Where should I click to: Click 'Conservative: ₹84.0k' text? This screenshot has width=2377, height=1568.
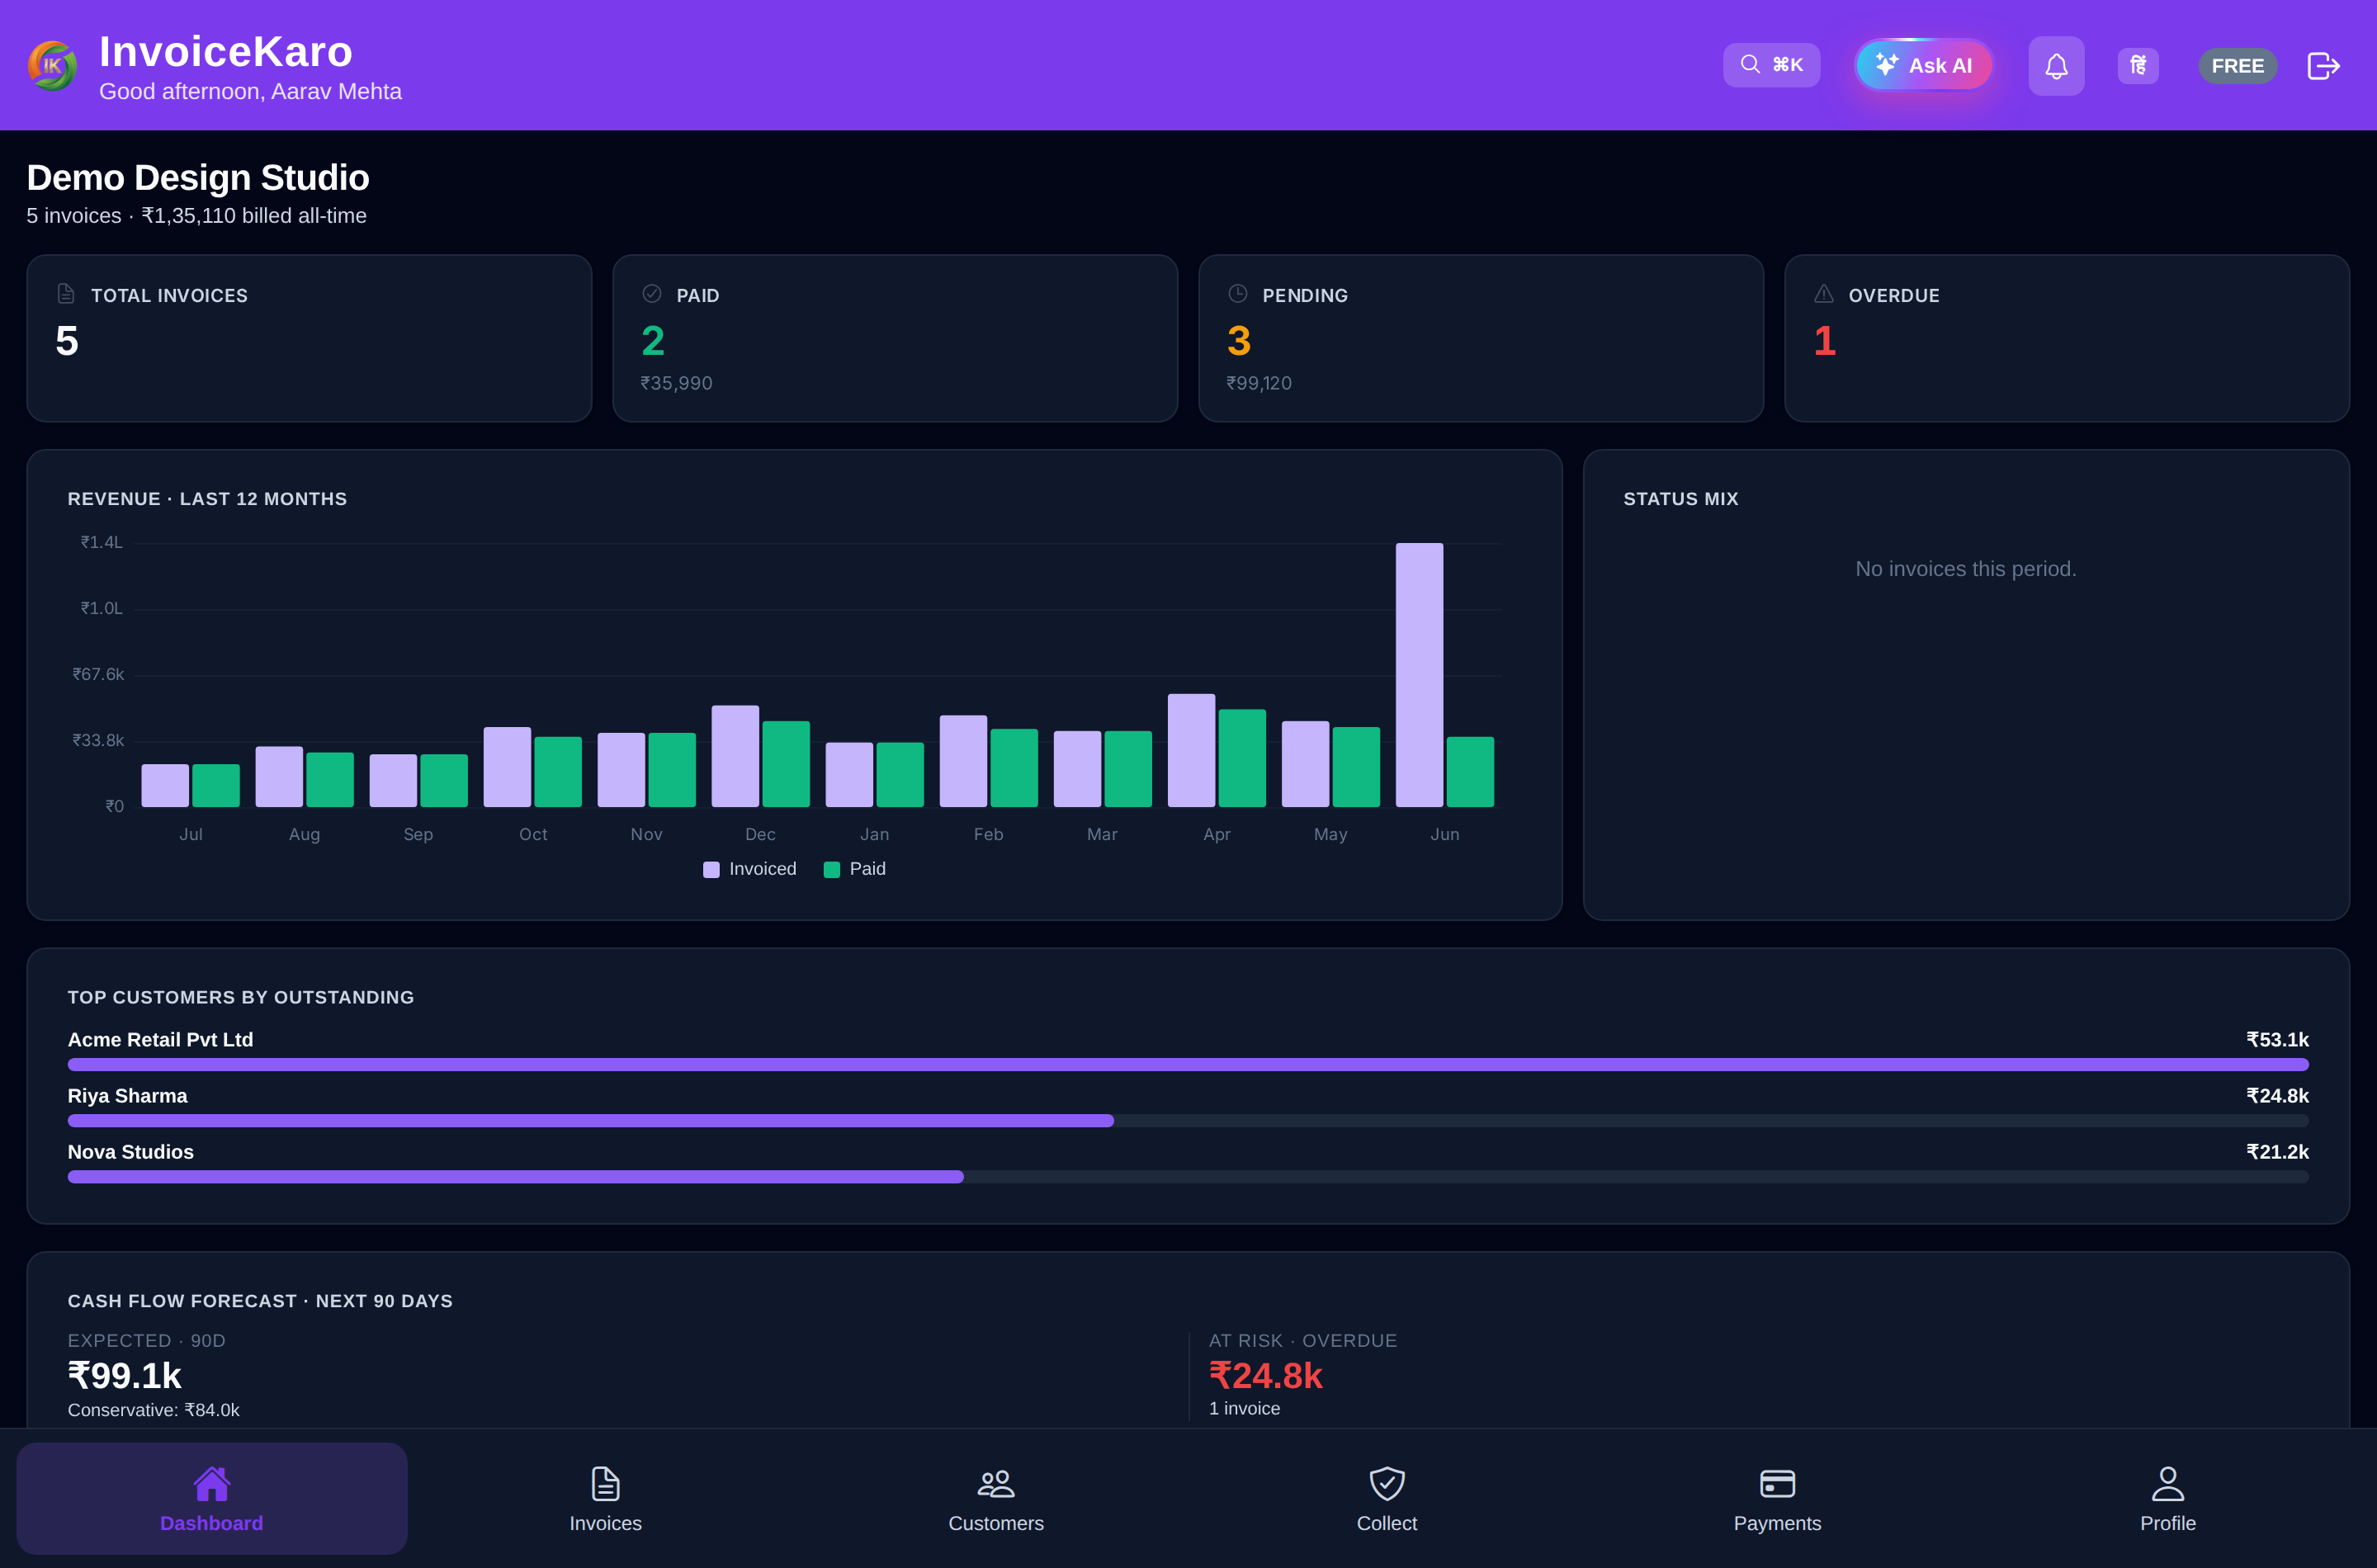click(x=153, y=1410)
